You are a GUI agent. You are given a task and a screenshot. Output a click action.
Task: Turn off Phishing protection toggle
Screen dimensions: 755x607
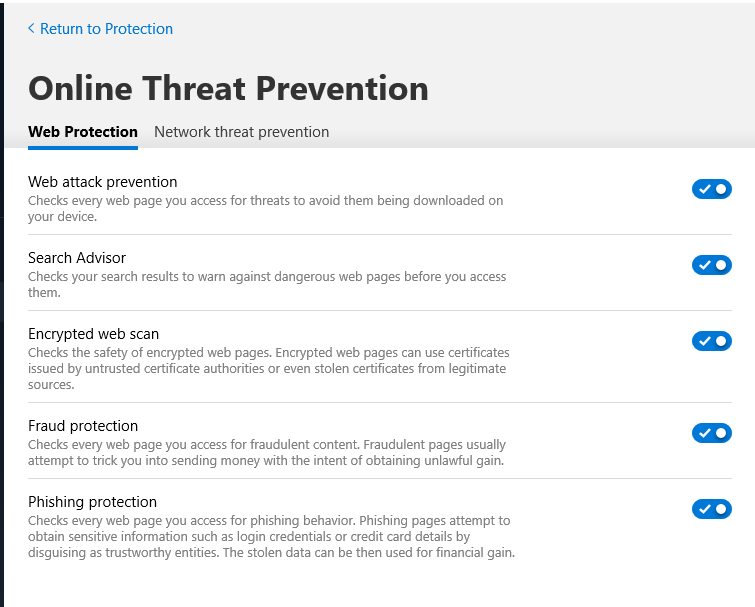click(711, 509)
